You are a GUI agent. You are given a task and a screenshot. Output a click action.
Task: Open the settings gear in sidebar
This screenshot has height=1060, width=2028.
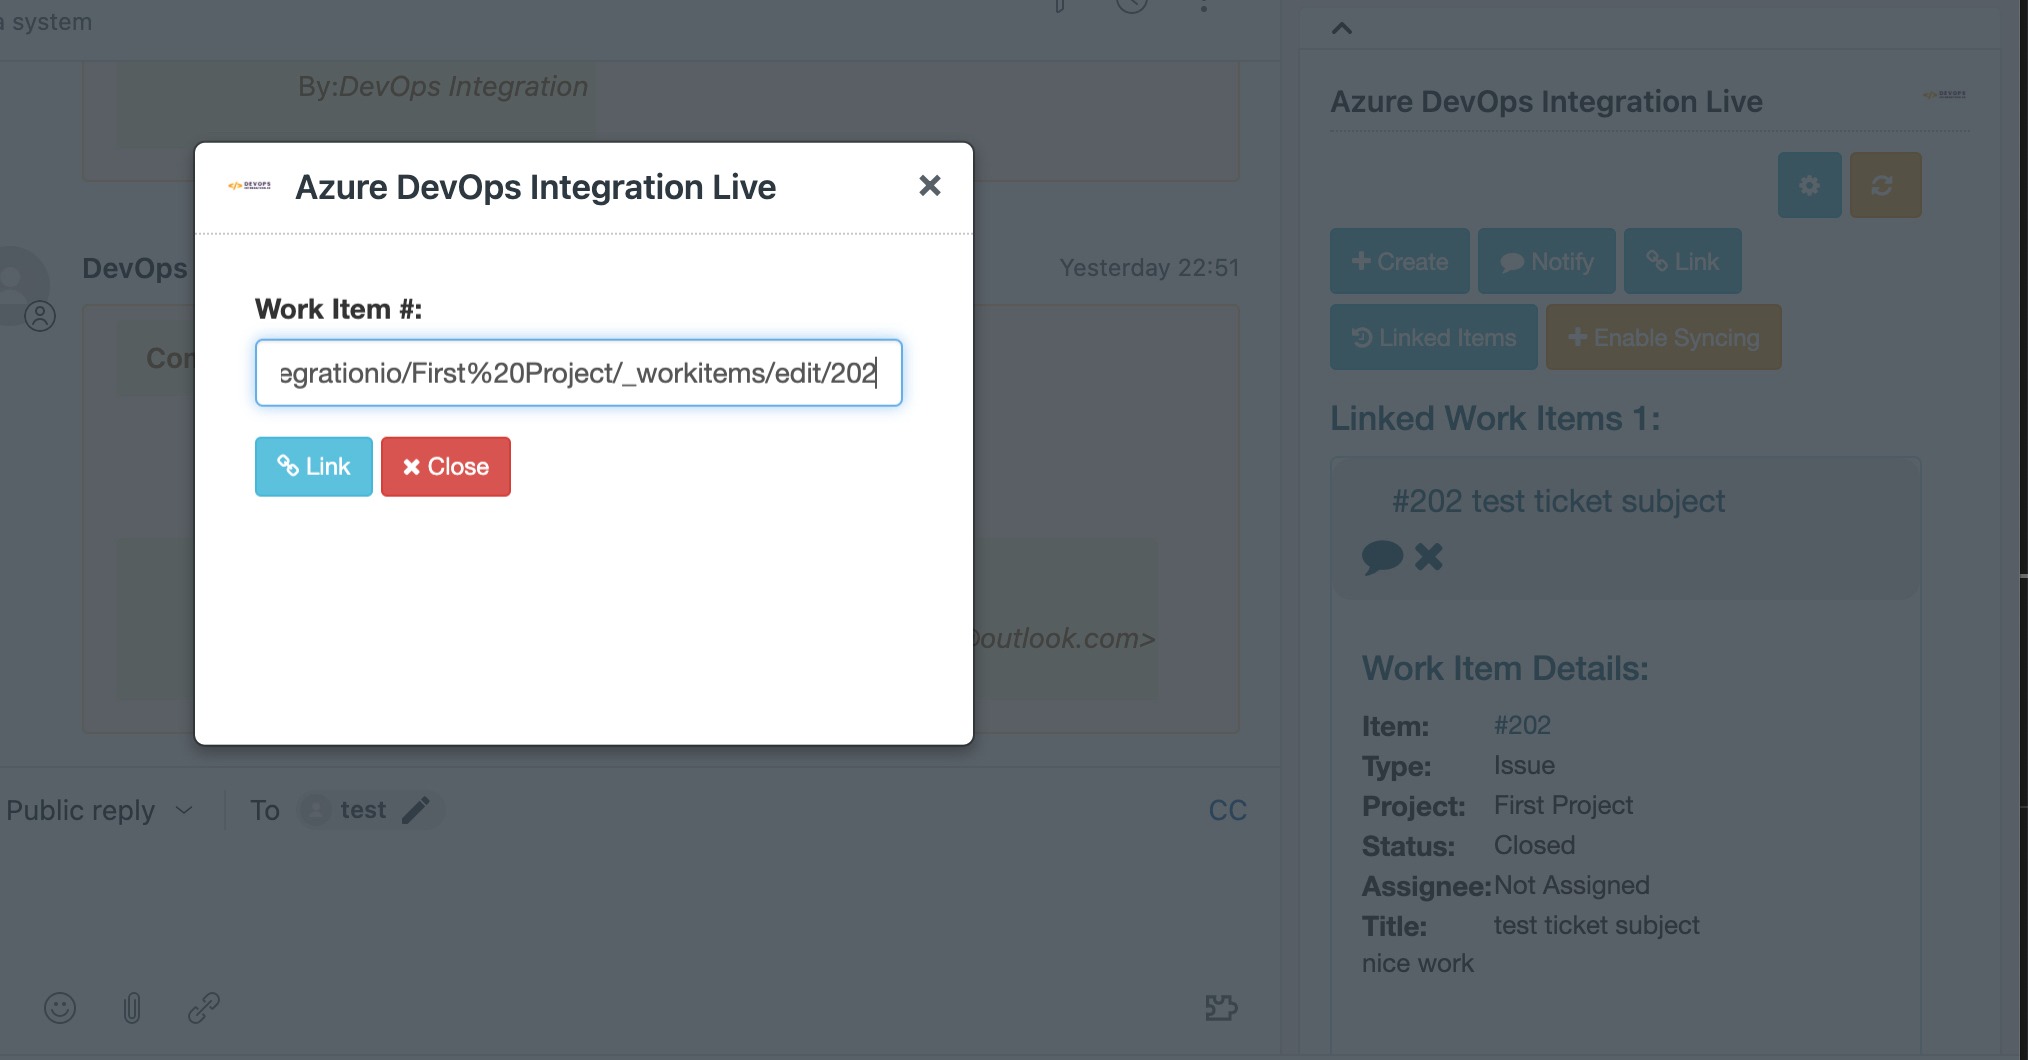click(1810, 185)
